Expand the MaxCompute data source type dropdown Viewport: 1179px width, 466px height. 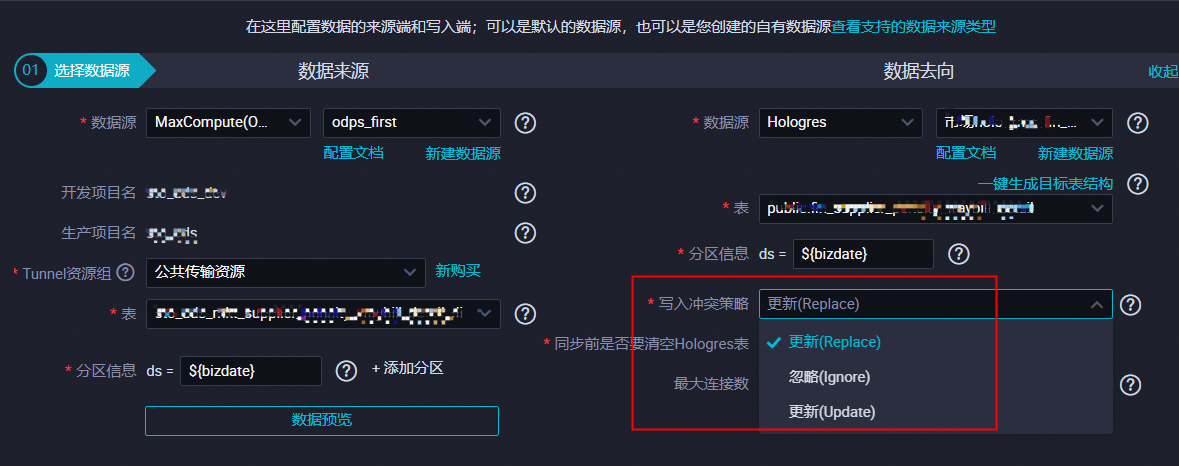[x=228, y=123]
